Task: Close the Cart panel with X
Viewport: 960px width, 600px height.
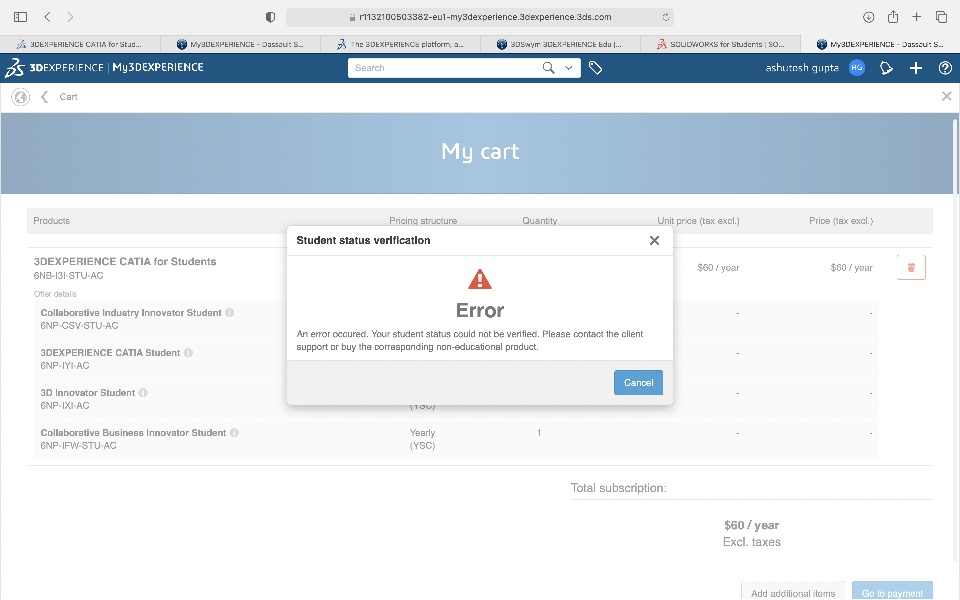Action: 947,96
